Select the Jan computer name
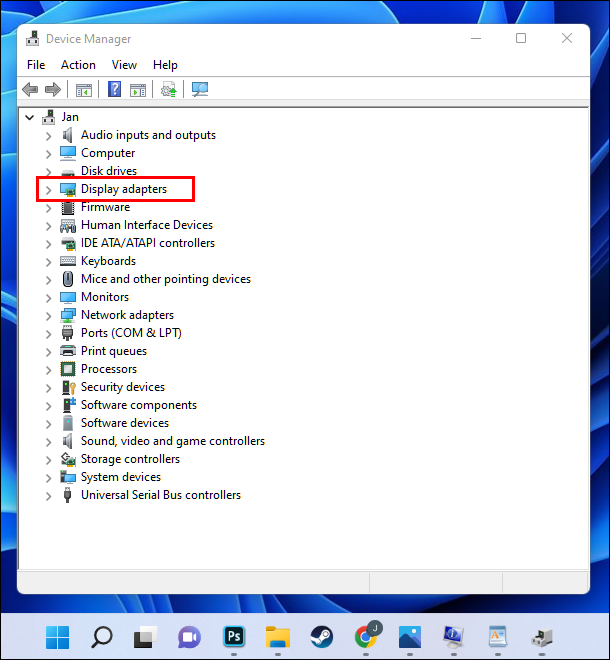This screenshot has width=610, height=660. tap(70, 117)
